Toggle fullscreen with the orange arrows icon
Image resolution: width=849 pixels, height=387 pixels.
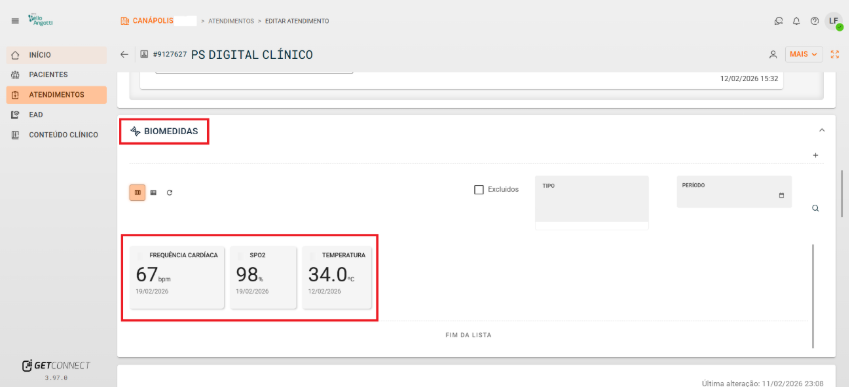(834, 55)
